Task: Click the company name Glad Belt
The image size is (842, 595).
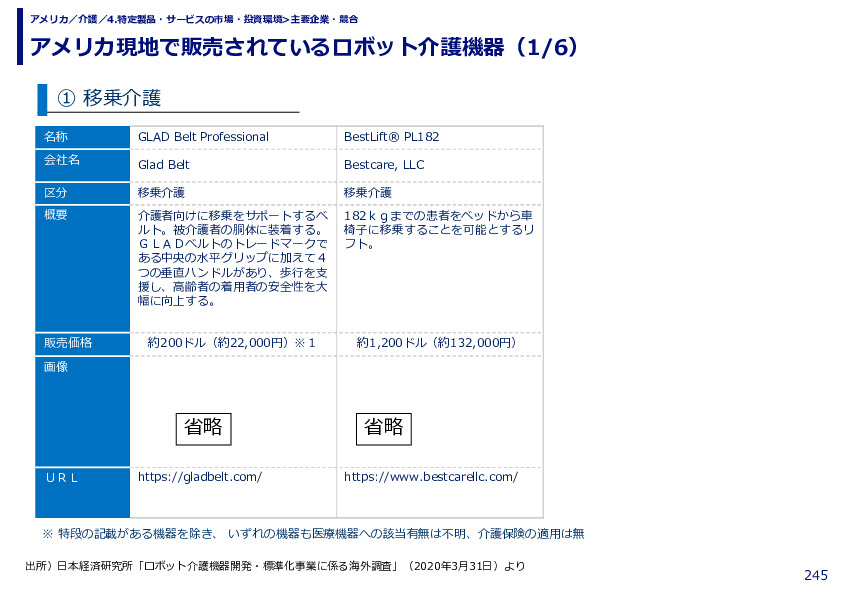Action: pos(164,165)
